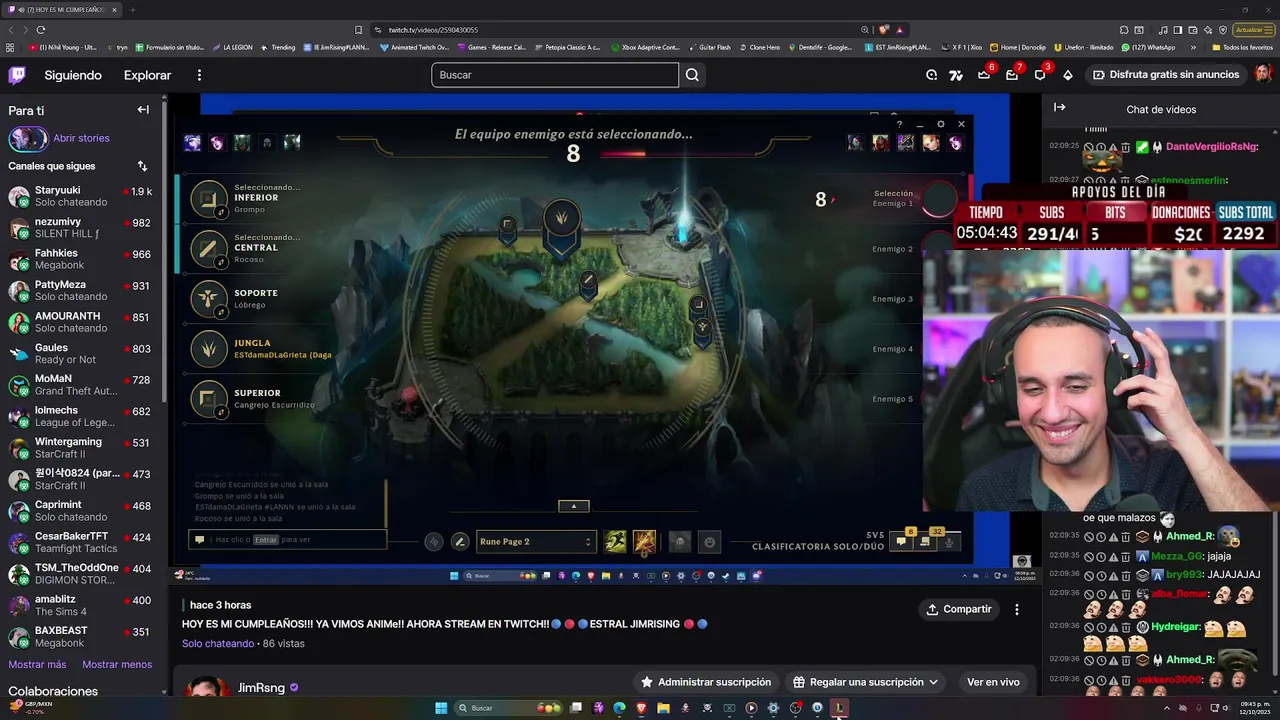Click the rune page edit pencil icon
1280x720 pixels.
coord(460,542)
